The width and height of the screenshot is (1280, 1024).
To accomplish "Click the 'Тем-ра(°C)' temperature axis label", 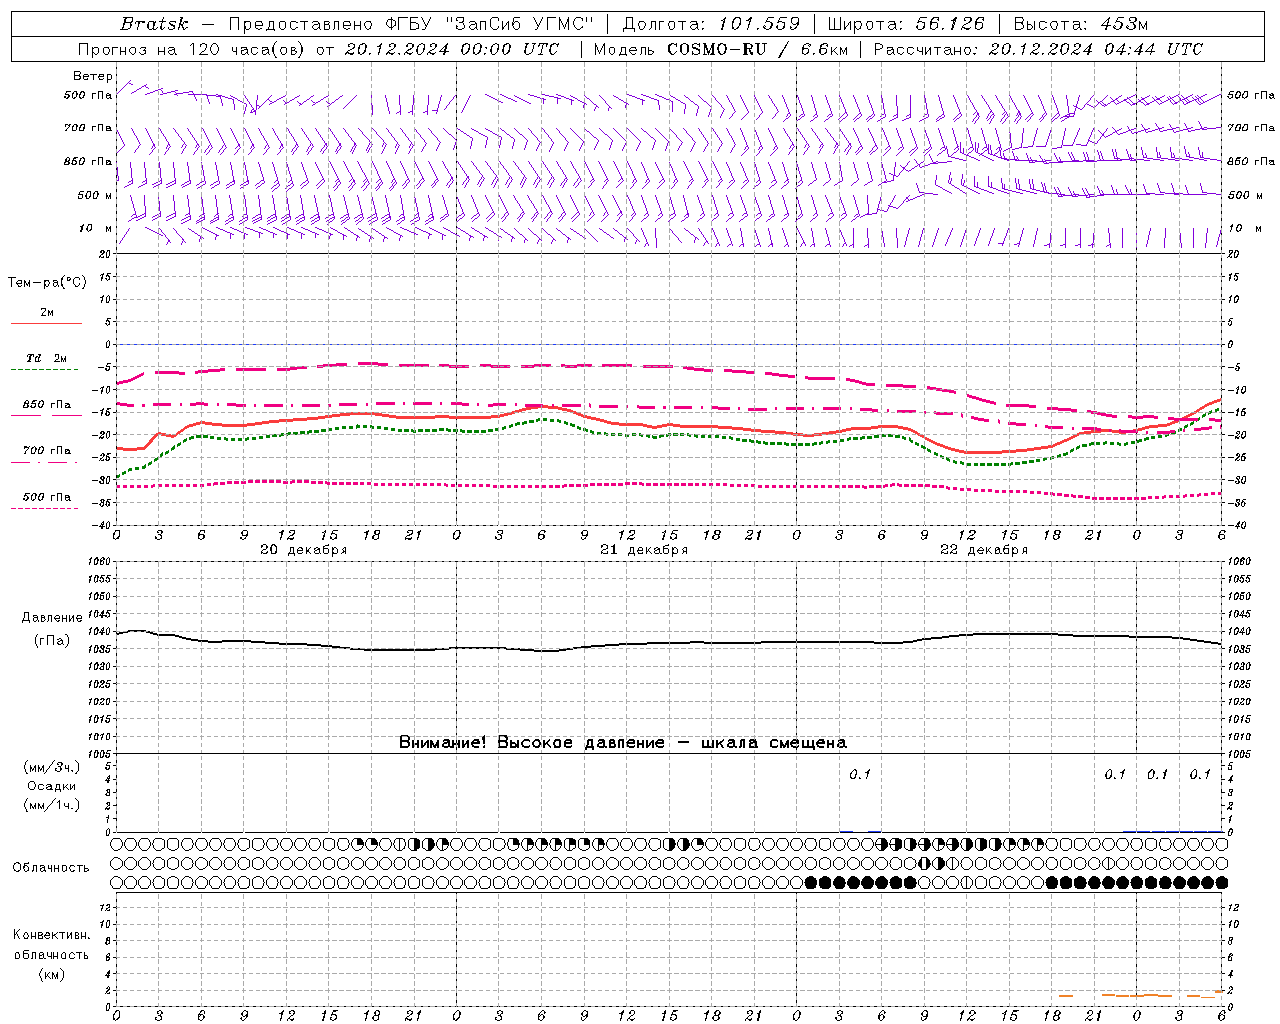I will click(47, 283).
